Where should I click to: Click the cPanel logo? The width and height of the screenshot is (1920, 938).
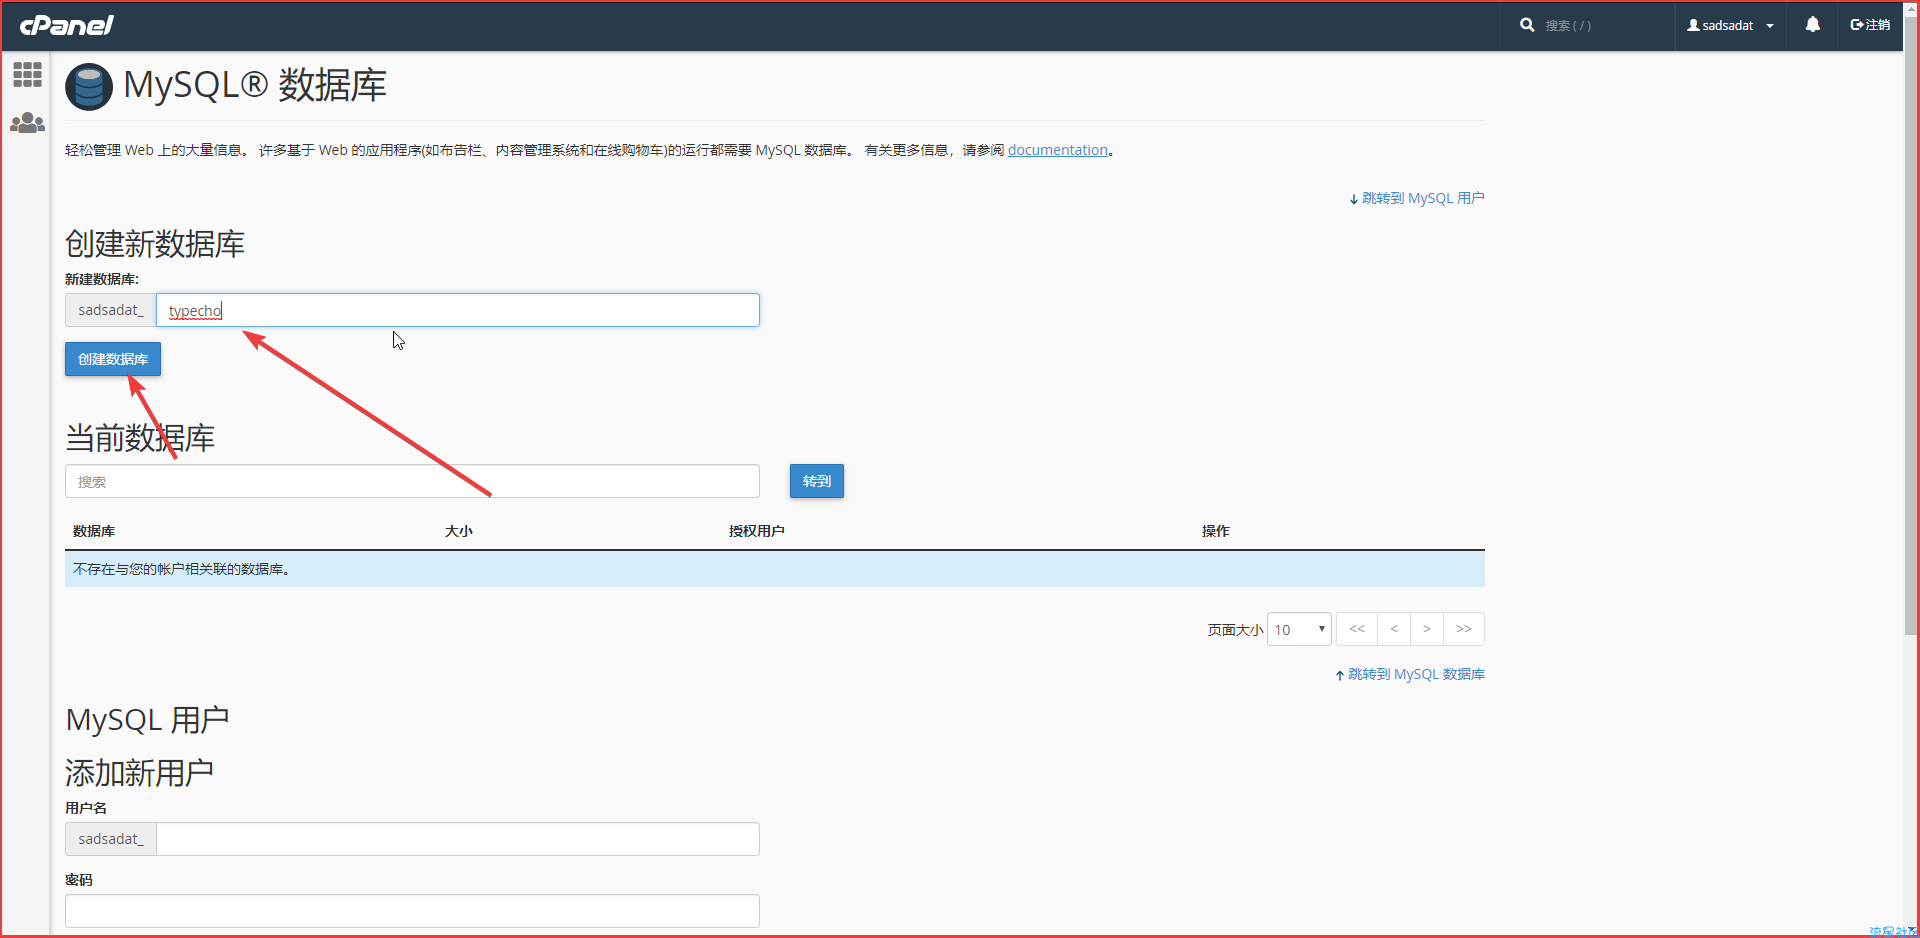click(67, 25)
